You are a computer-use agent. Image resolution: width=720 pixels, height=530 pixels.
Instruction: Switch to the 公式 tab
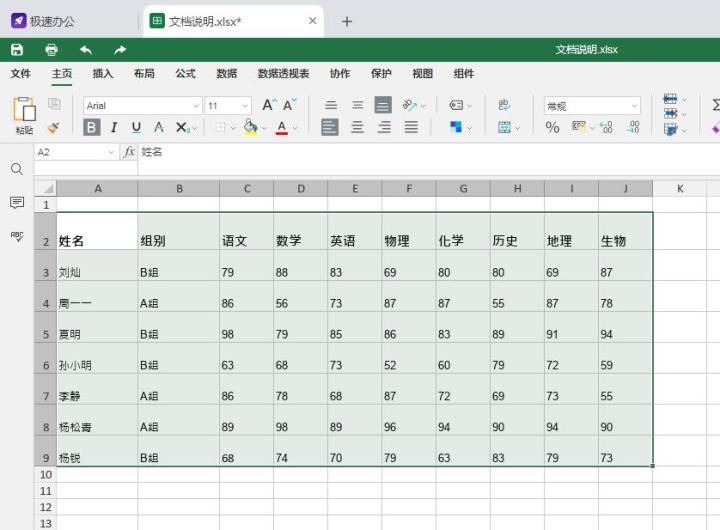(x=186, y=73)
